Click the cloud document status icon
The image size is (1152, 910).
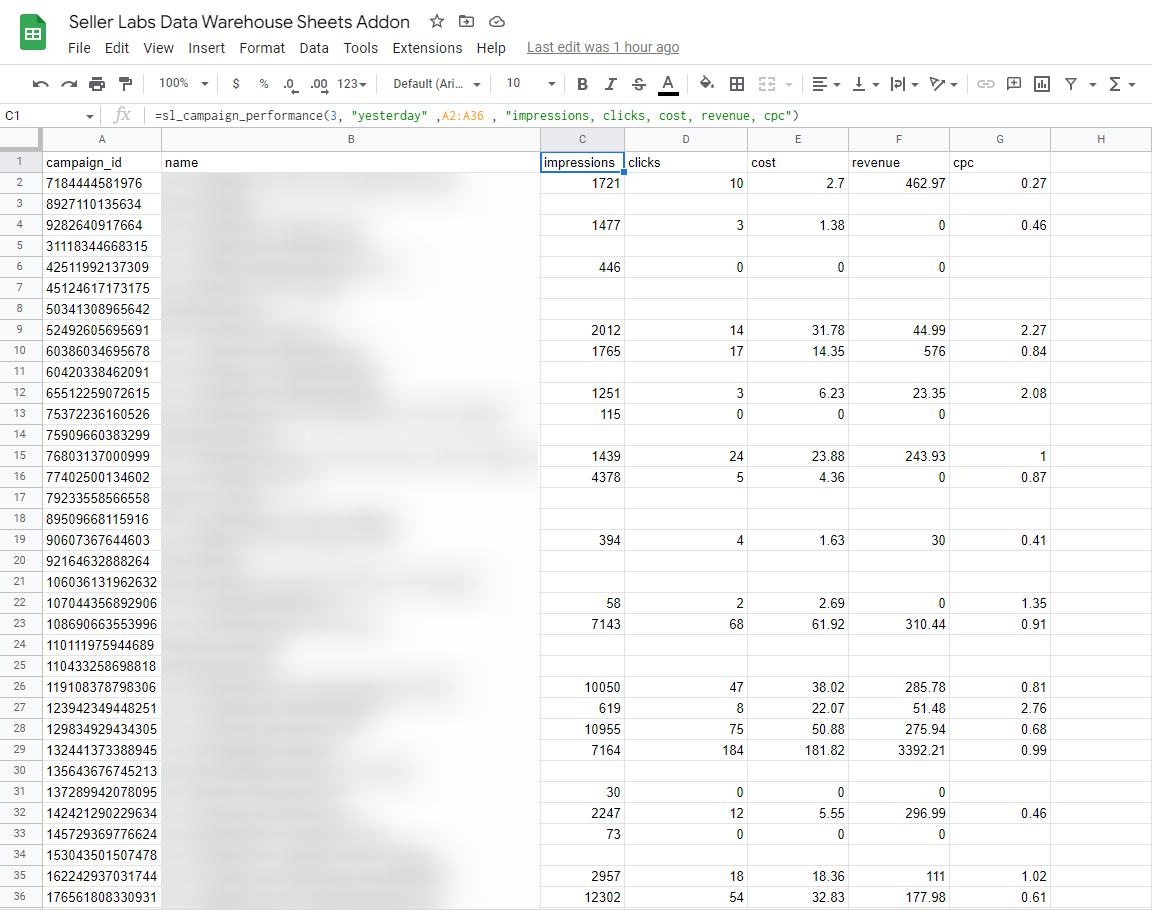(x=497, y=21)
